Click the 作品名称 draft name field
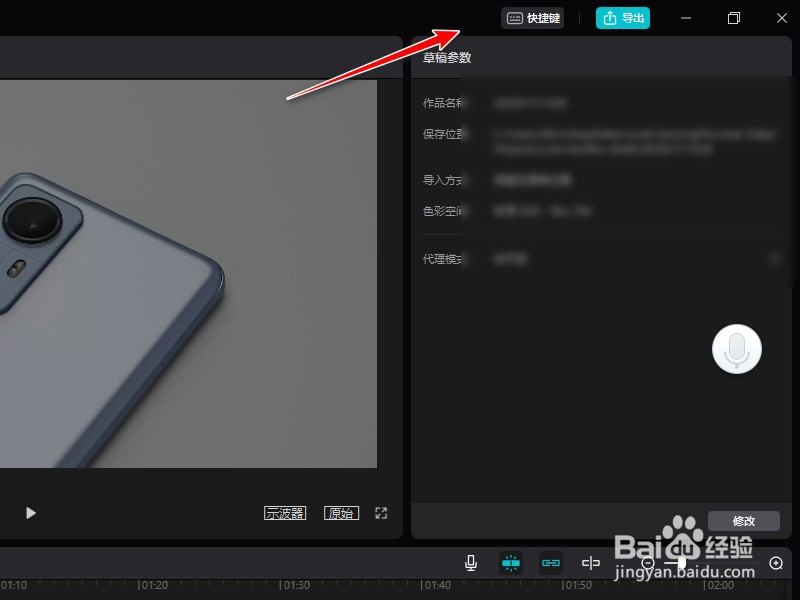This screenshot has width=800, height=600. [x=530, y=103]
